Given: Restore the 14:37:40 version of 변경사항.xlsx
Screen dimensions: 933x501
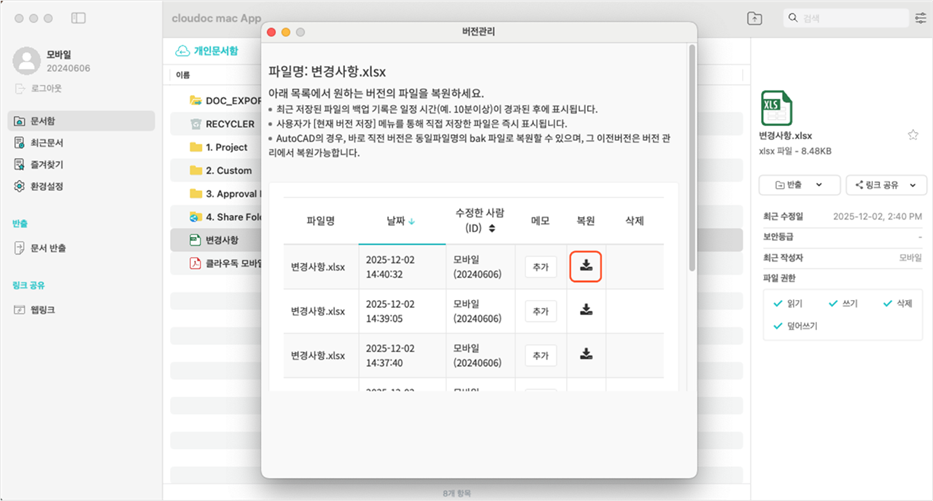Looking at the screenshot, I should (586, 354).
